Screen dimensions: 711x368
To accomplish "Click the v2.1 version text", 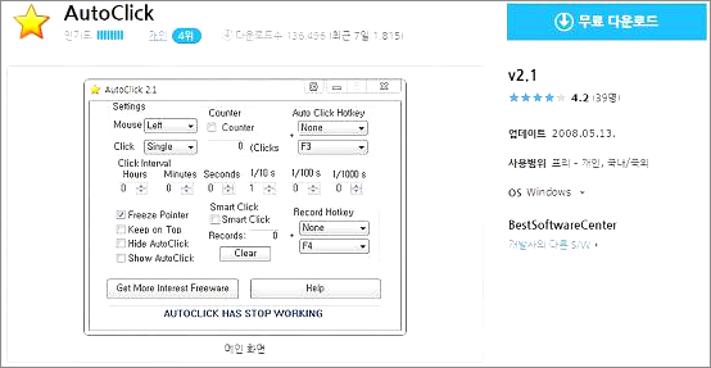I will (x=522, y=76).
